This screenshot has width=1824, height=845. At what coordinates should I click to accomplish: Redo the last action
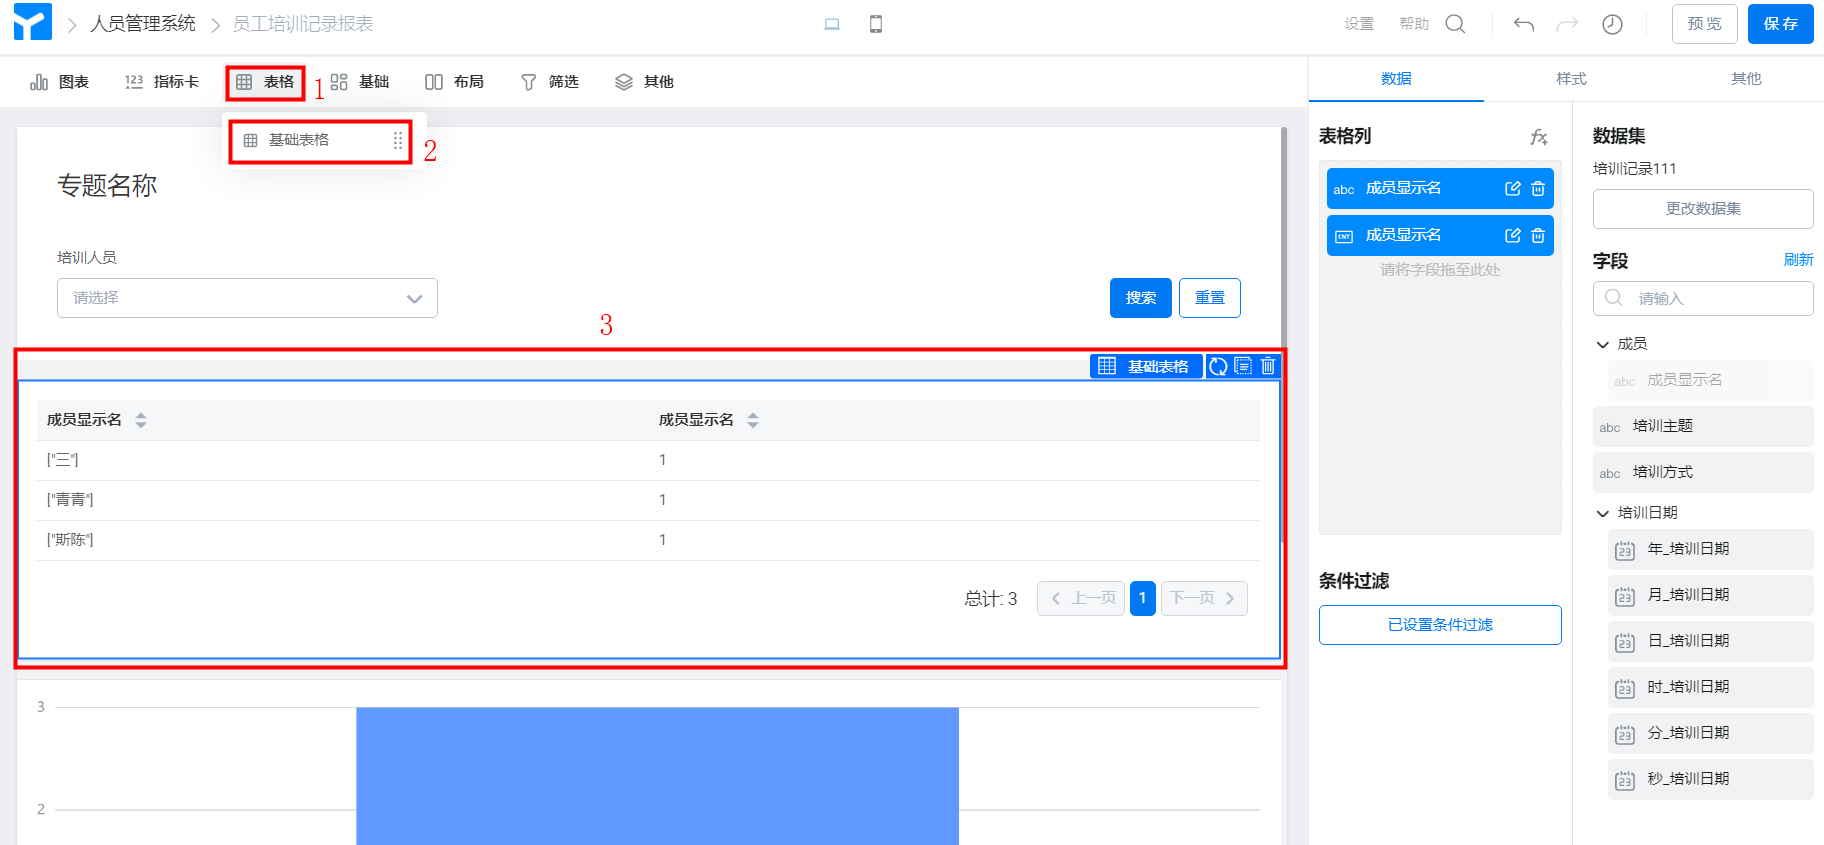point(1567,24)
